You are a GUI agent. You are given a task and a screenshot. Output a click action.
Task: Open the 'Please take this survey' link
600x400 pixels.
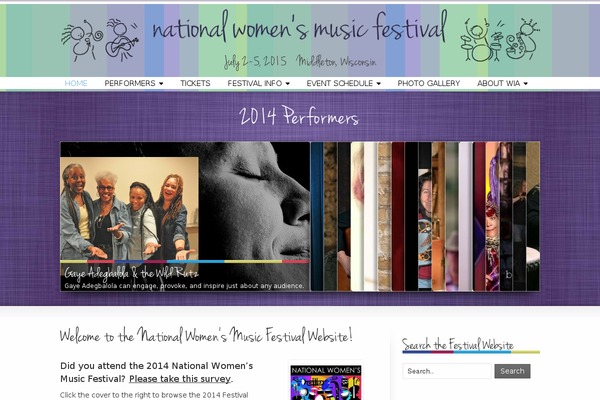click(180, 379)
